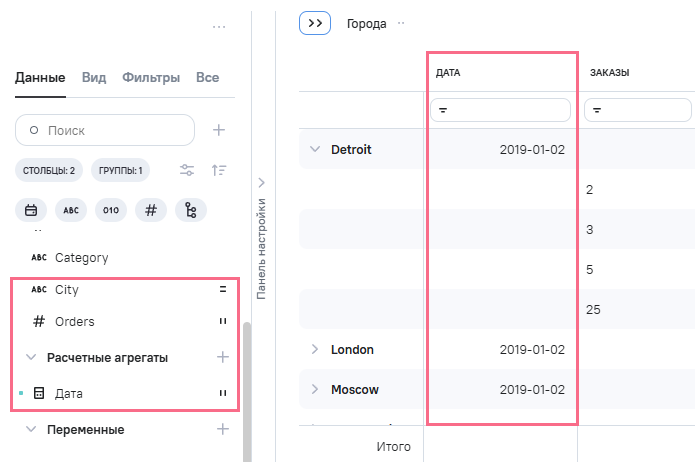Expand the London group row
695x462 pixels.
pos(315,349)
